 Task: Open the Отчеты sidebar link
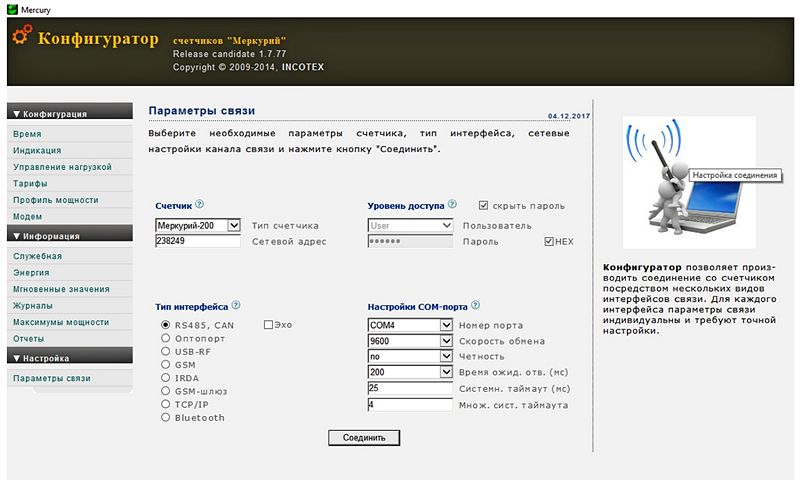click(70, 339)
